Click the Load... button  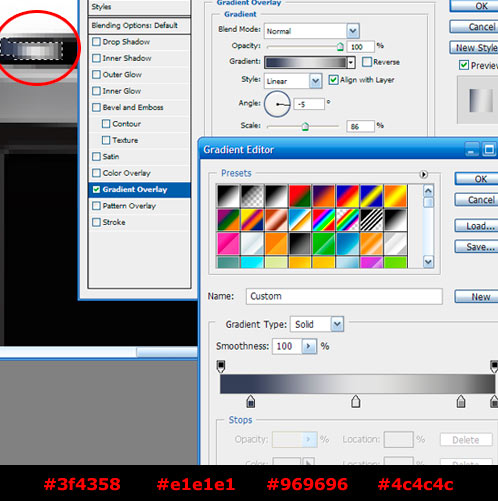click(477, 226)
